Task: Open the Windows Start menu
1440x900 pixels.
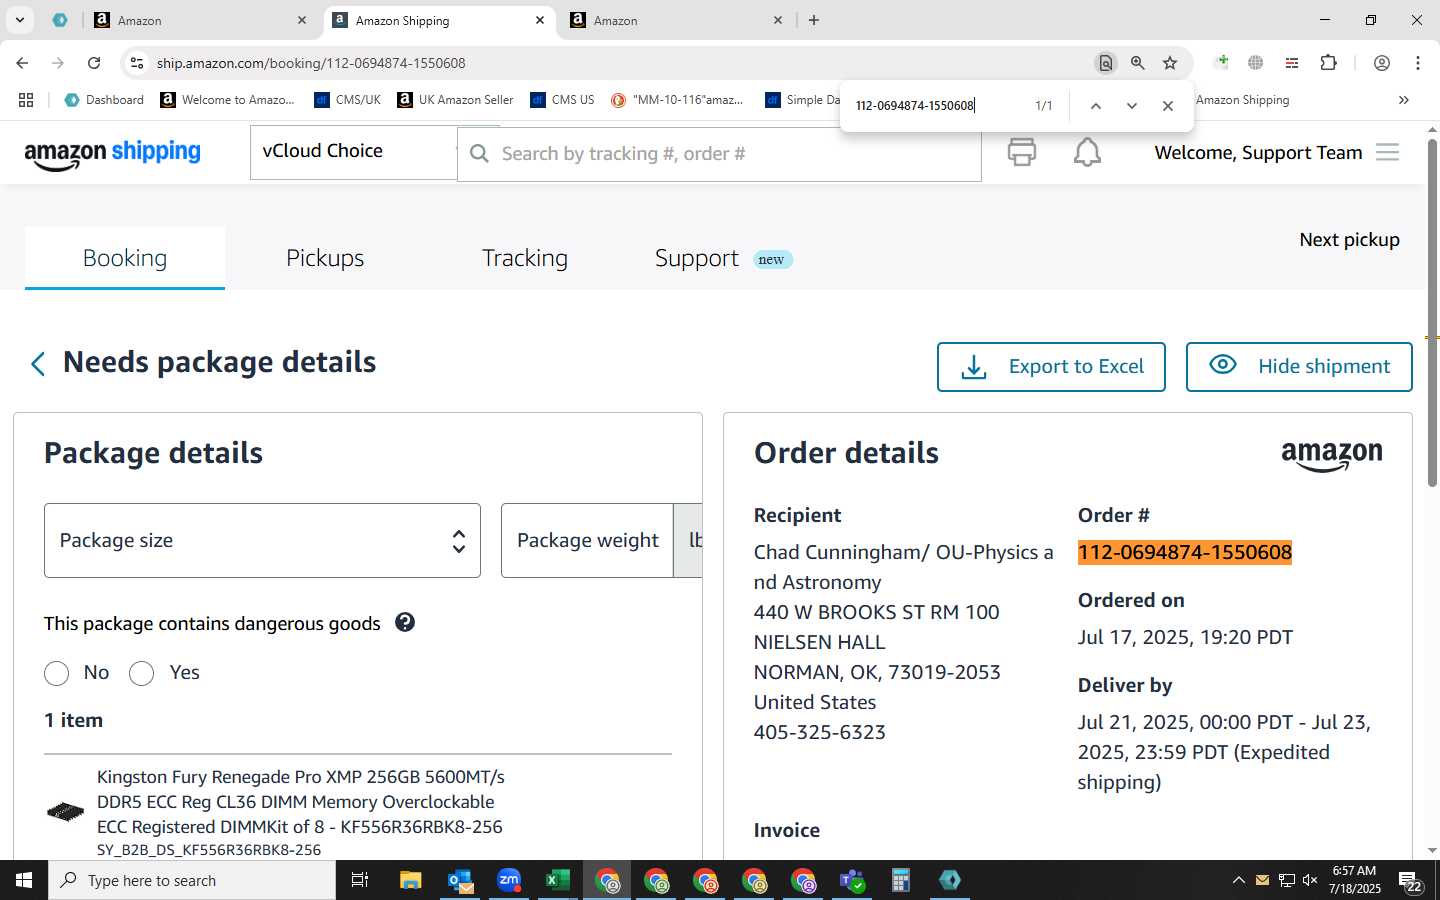Action: tap(24, 880)
